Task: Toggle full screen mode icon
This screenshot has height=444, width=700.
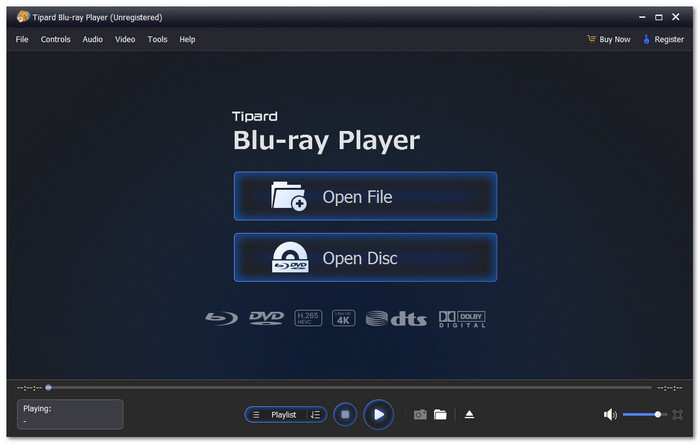Action: point(677,415)
